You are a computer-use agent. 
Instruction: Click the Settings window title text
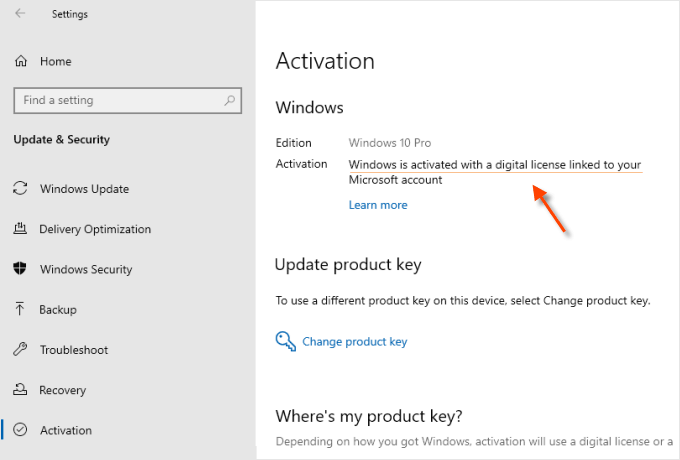point(70,14)
